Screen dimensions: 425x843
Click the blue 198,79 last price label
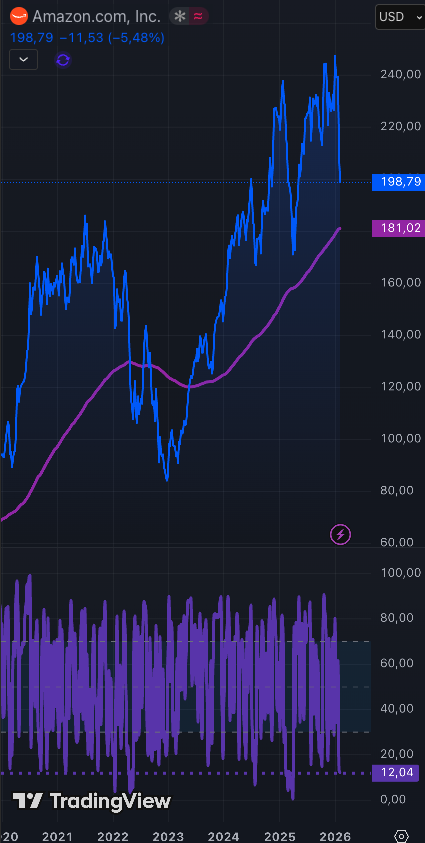[398, 182]
